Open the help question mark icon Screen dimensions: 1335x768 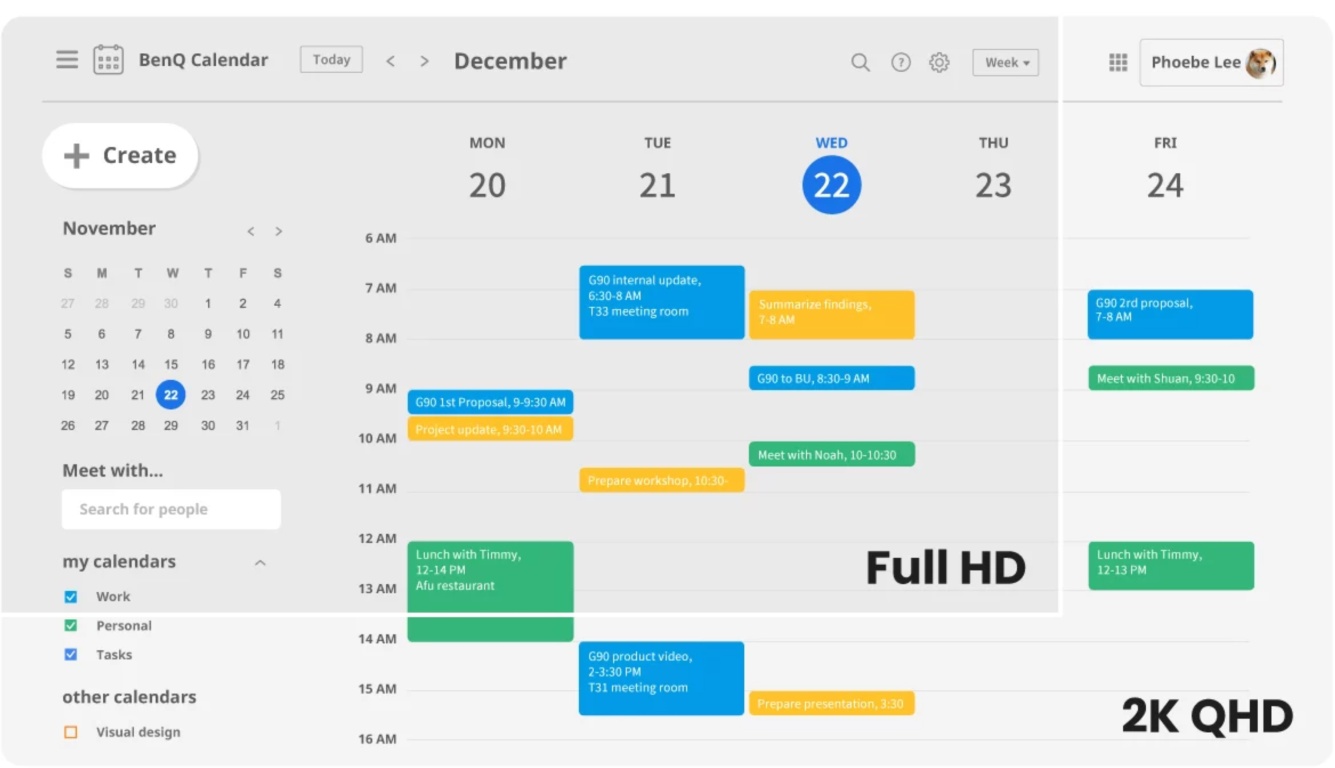901,62
